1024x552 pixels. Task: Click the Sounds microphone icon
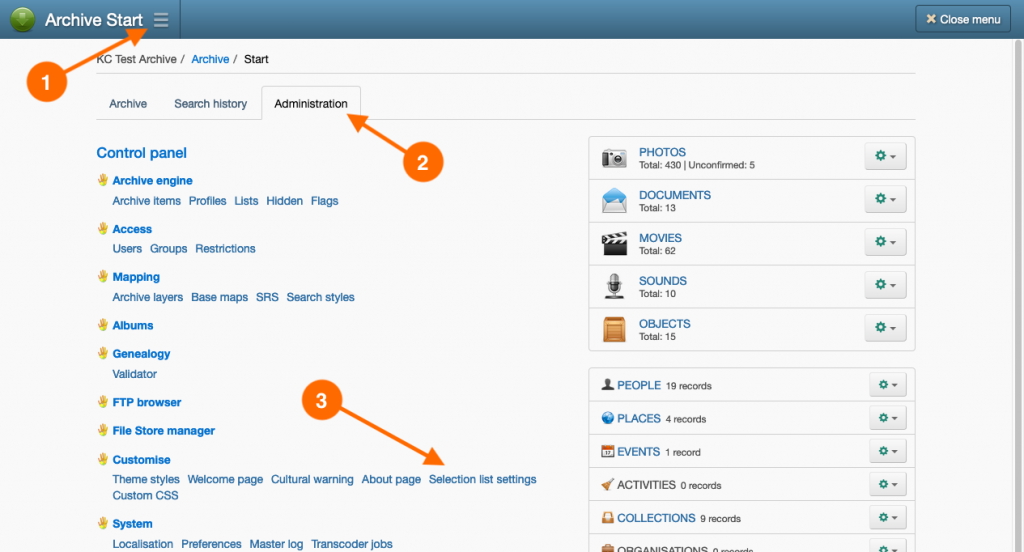(614, 286)
